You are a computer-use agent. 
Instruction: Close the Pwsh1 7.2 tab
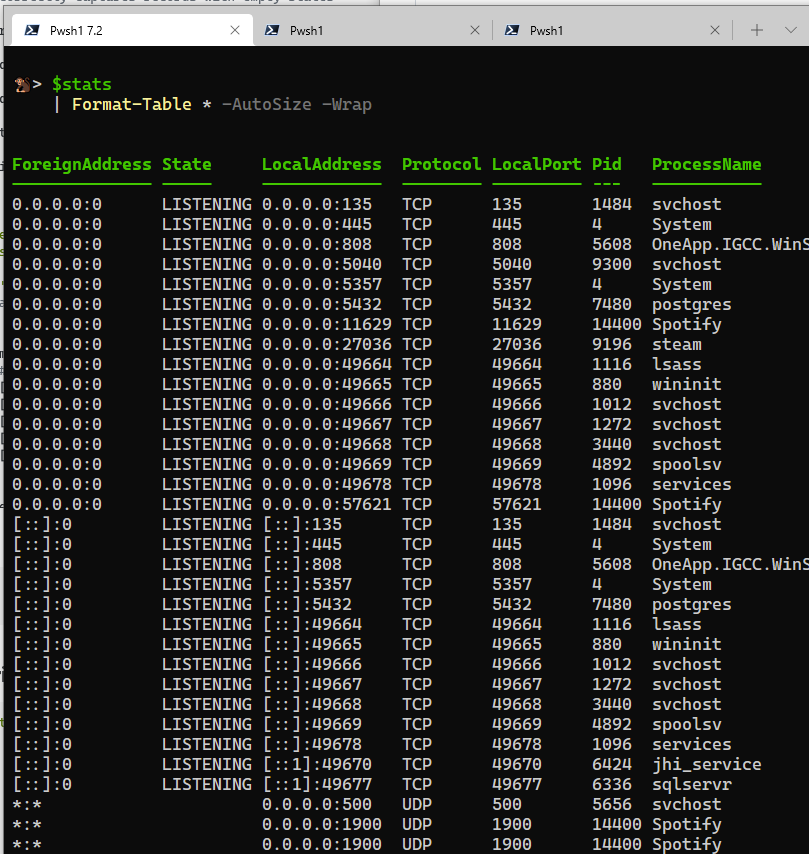click(x=235, y=30)
